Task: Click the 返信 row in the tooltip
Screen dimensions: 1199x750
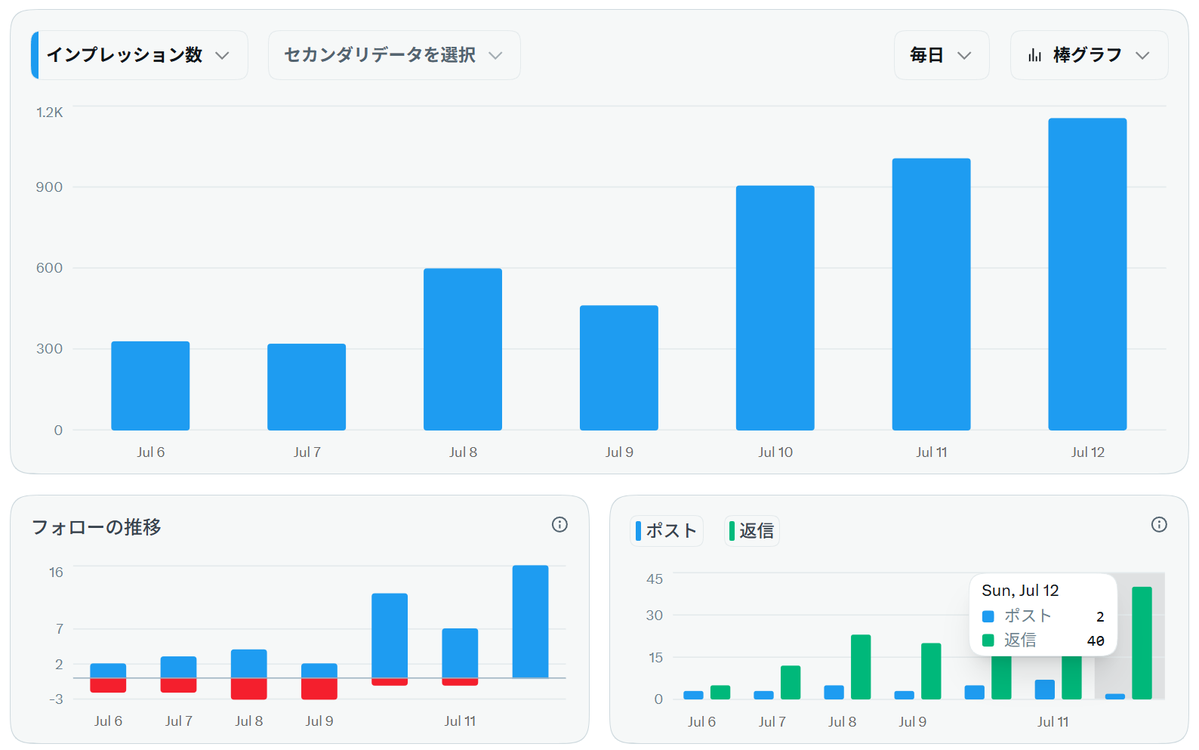Action: (x=1043, y=641)
